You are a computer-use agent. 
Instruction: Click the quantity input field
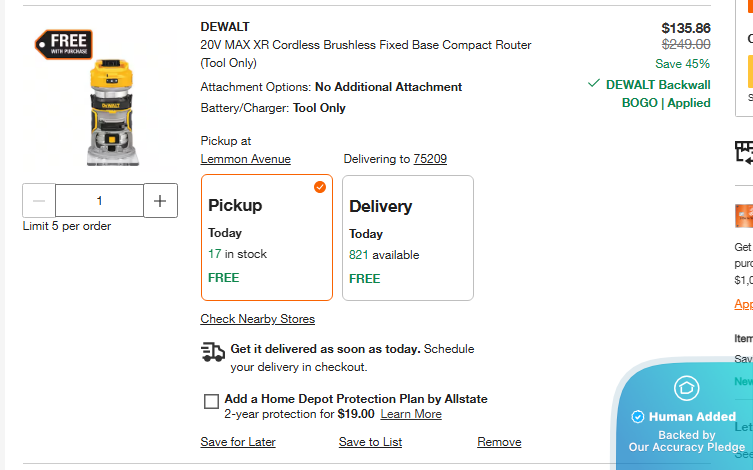point(99,201)
